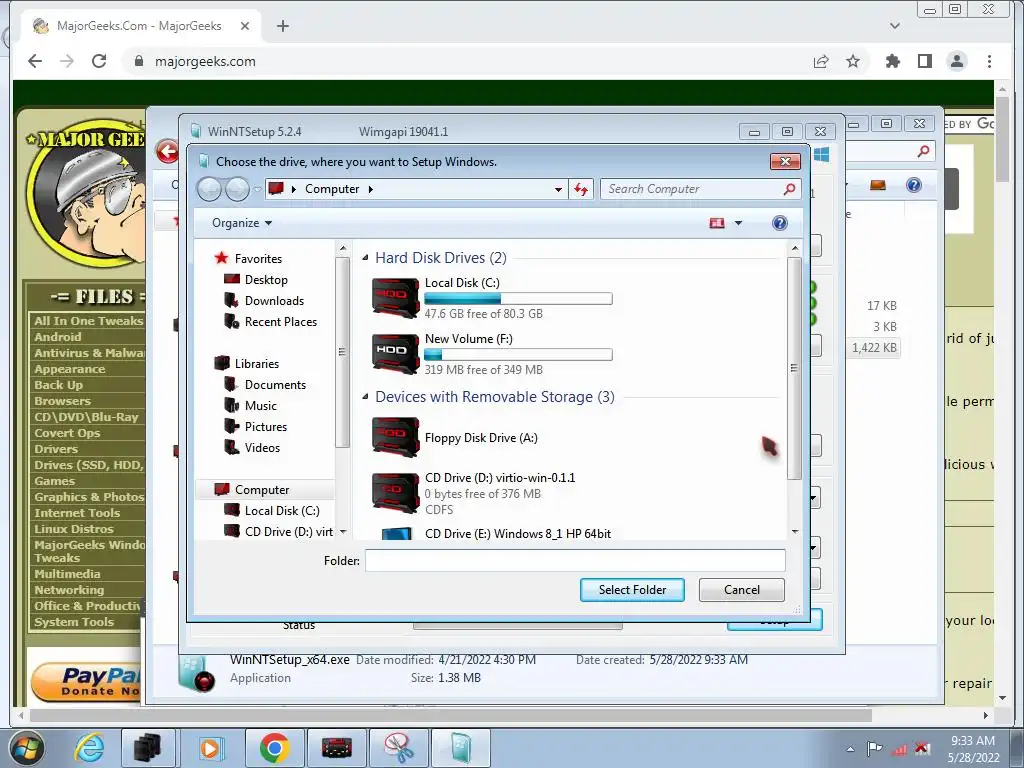Open Windows Start button
The width and height of the screenshot is (1024, 768).
(x=26, y=748)
